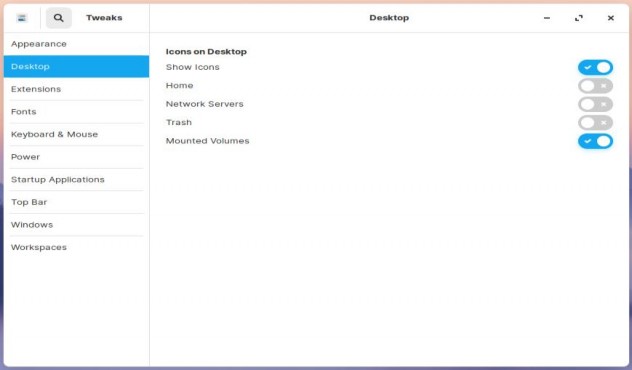Image resolution: width=632 pixels, height=370 pixels.
Task: Switch to Top Bar settings
Action: pos(77,202)
